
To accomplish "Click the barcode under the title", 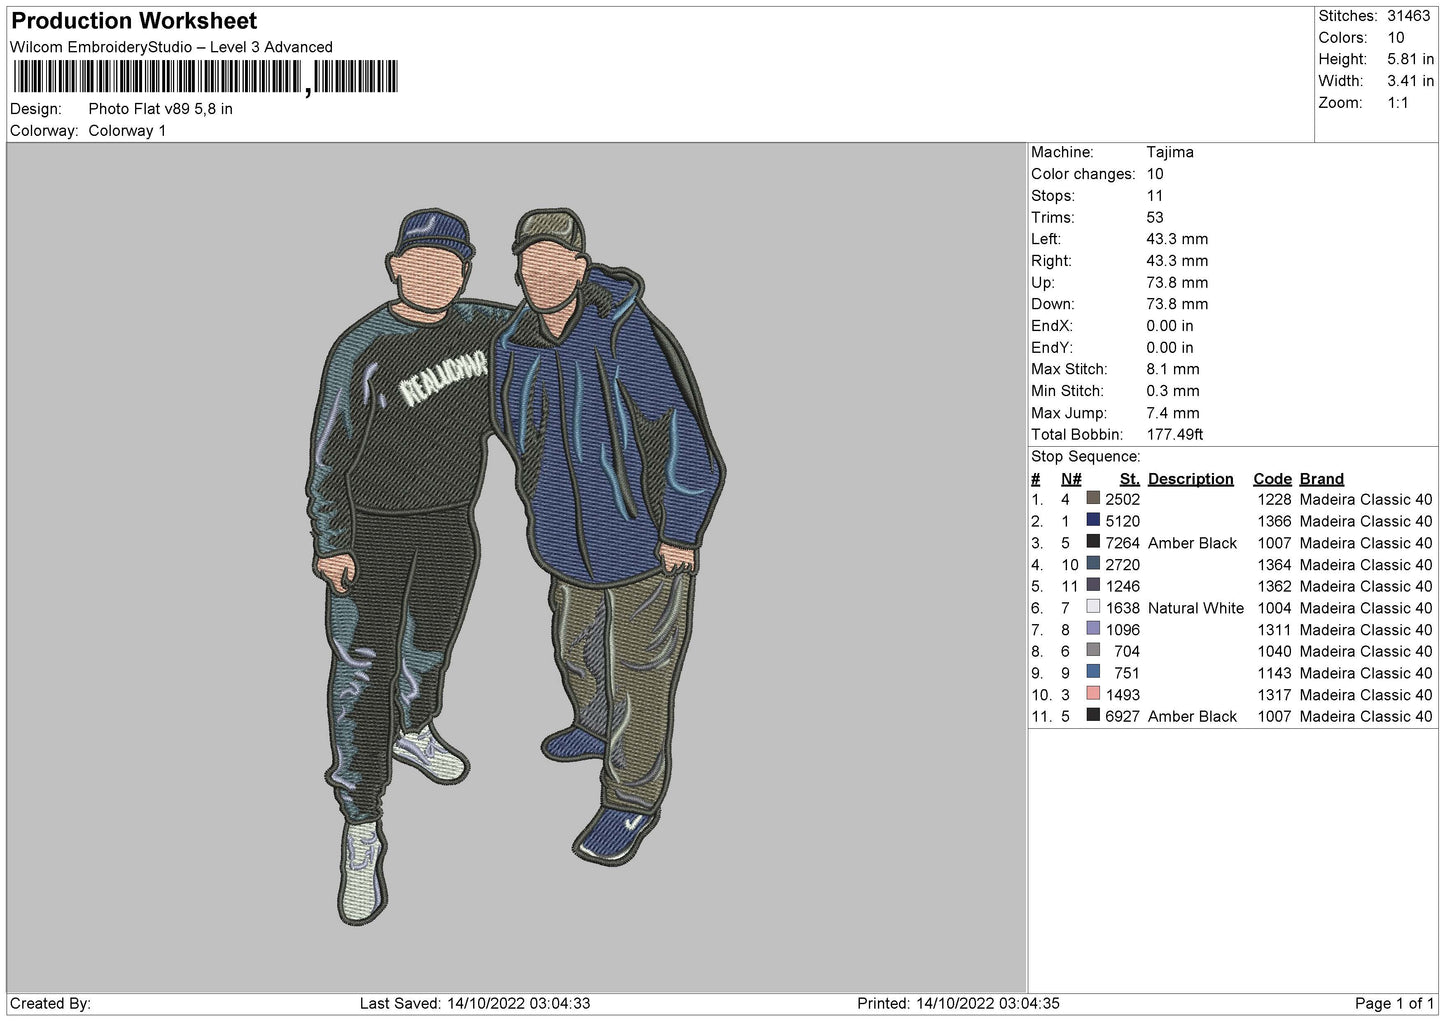I will coord(206,77).
